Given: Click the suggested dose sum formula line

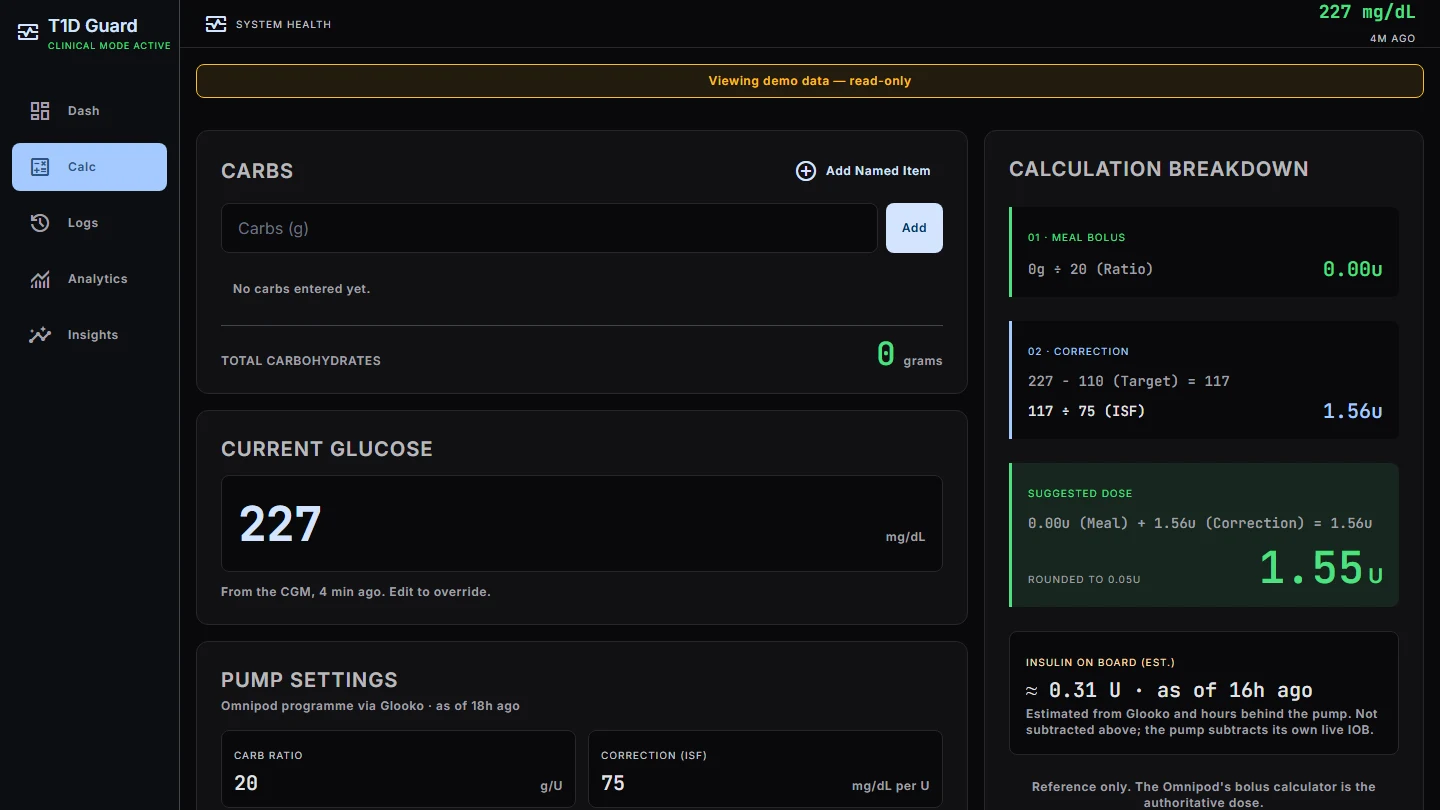Looking at the screenshot, I should [x=1200, y=523].
